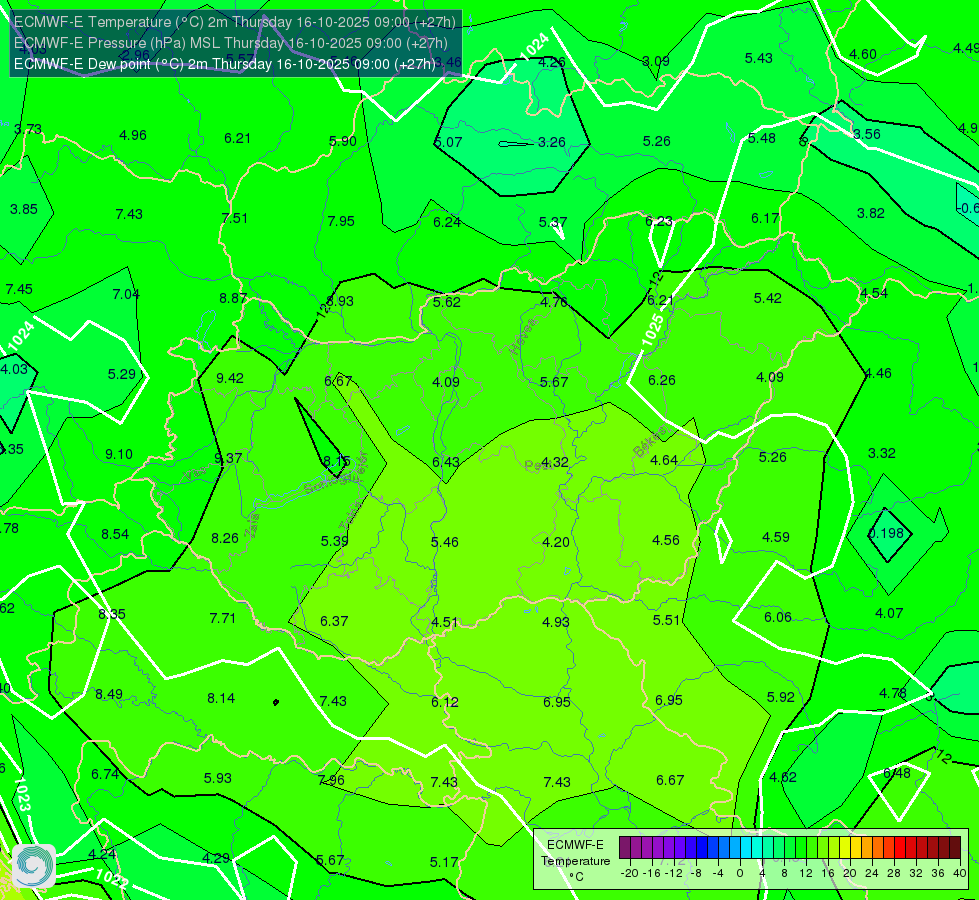Click the dew point value 3.26

point(552,142)
